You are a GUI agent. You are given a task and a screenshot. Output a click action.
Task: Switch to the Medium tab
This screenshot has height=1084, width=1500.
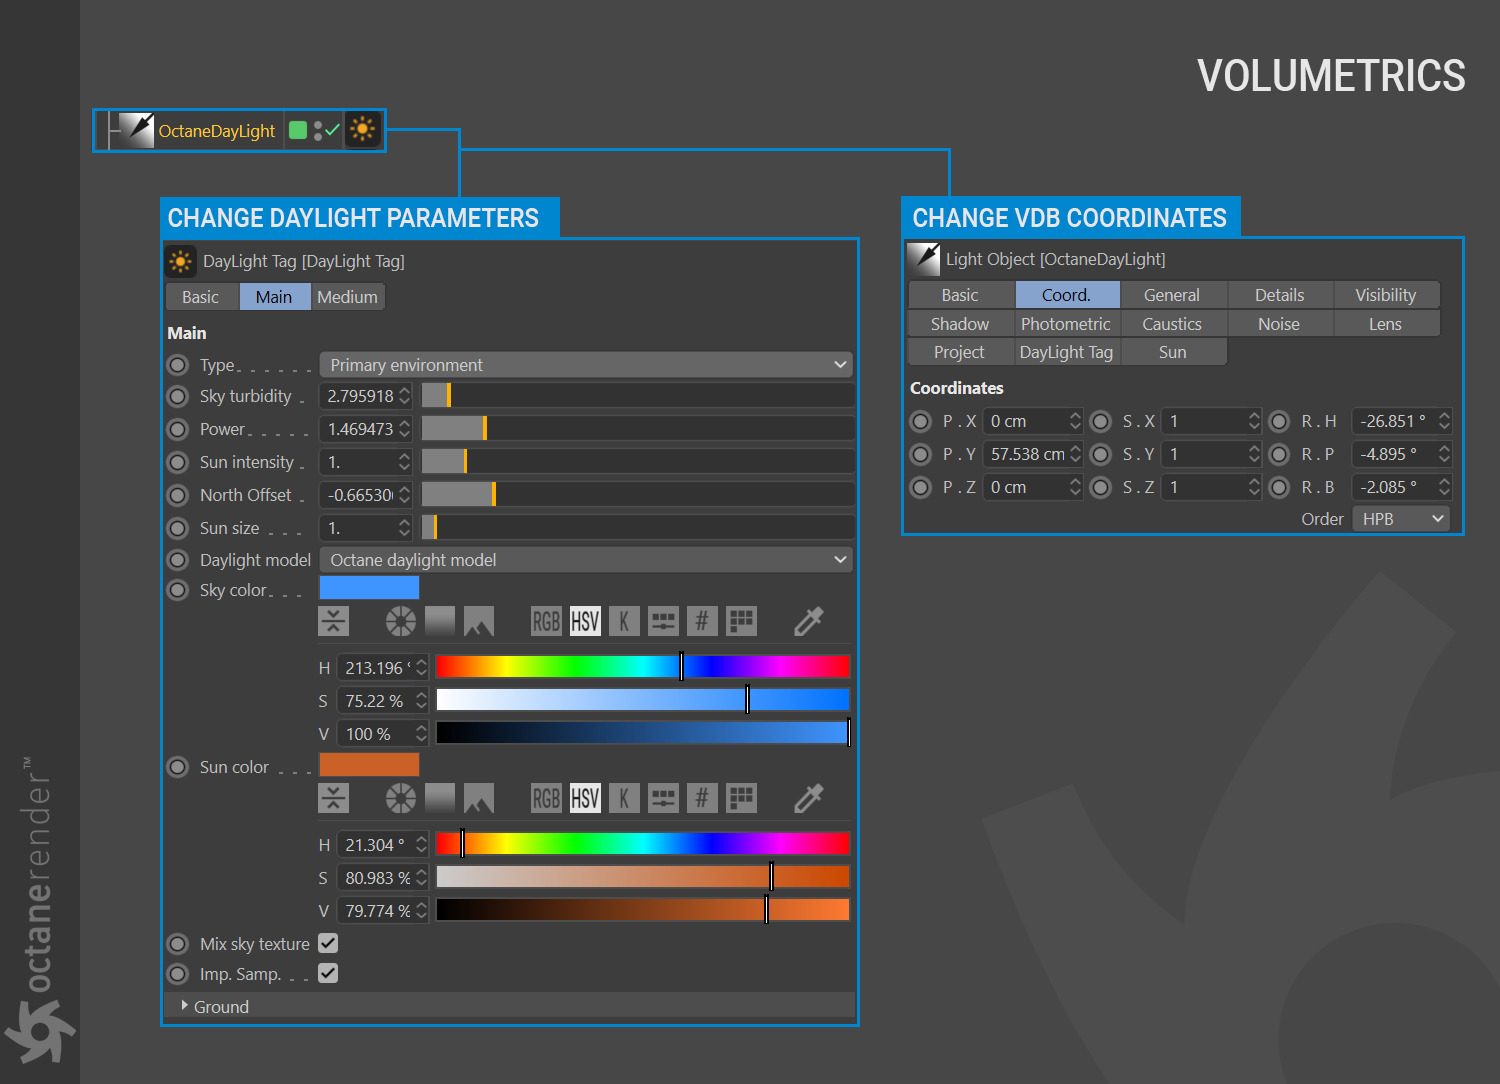(x=347, y=297)
